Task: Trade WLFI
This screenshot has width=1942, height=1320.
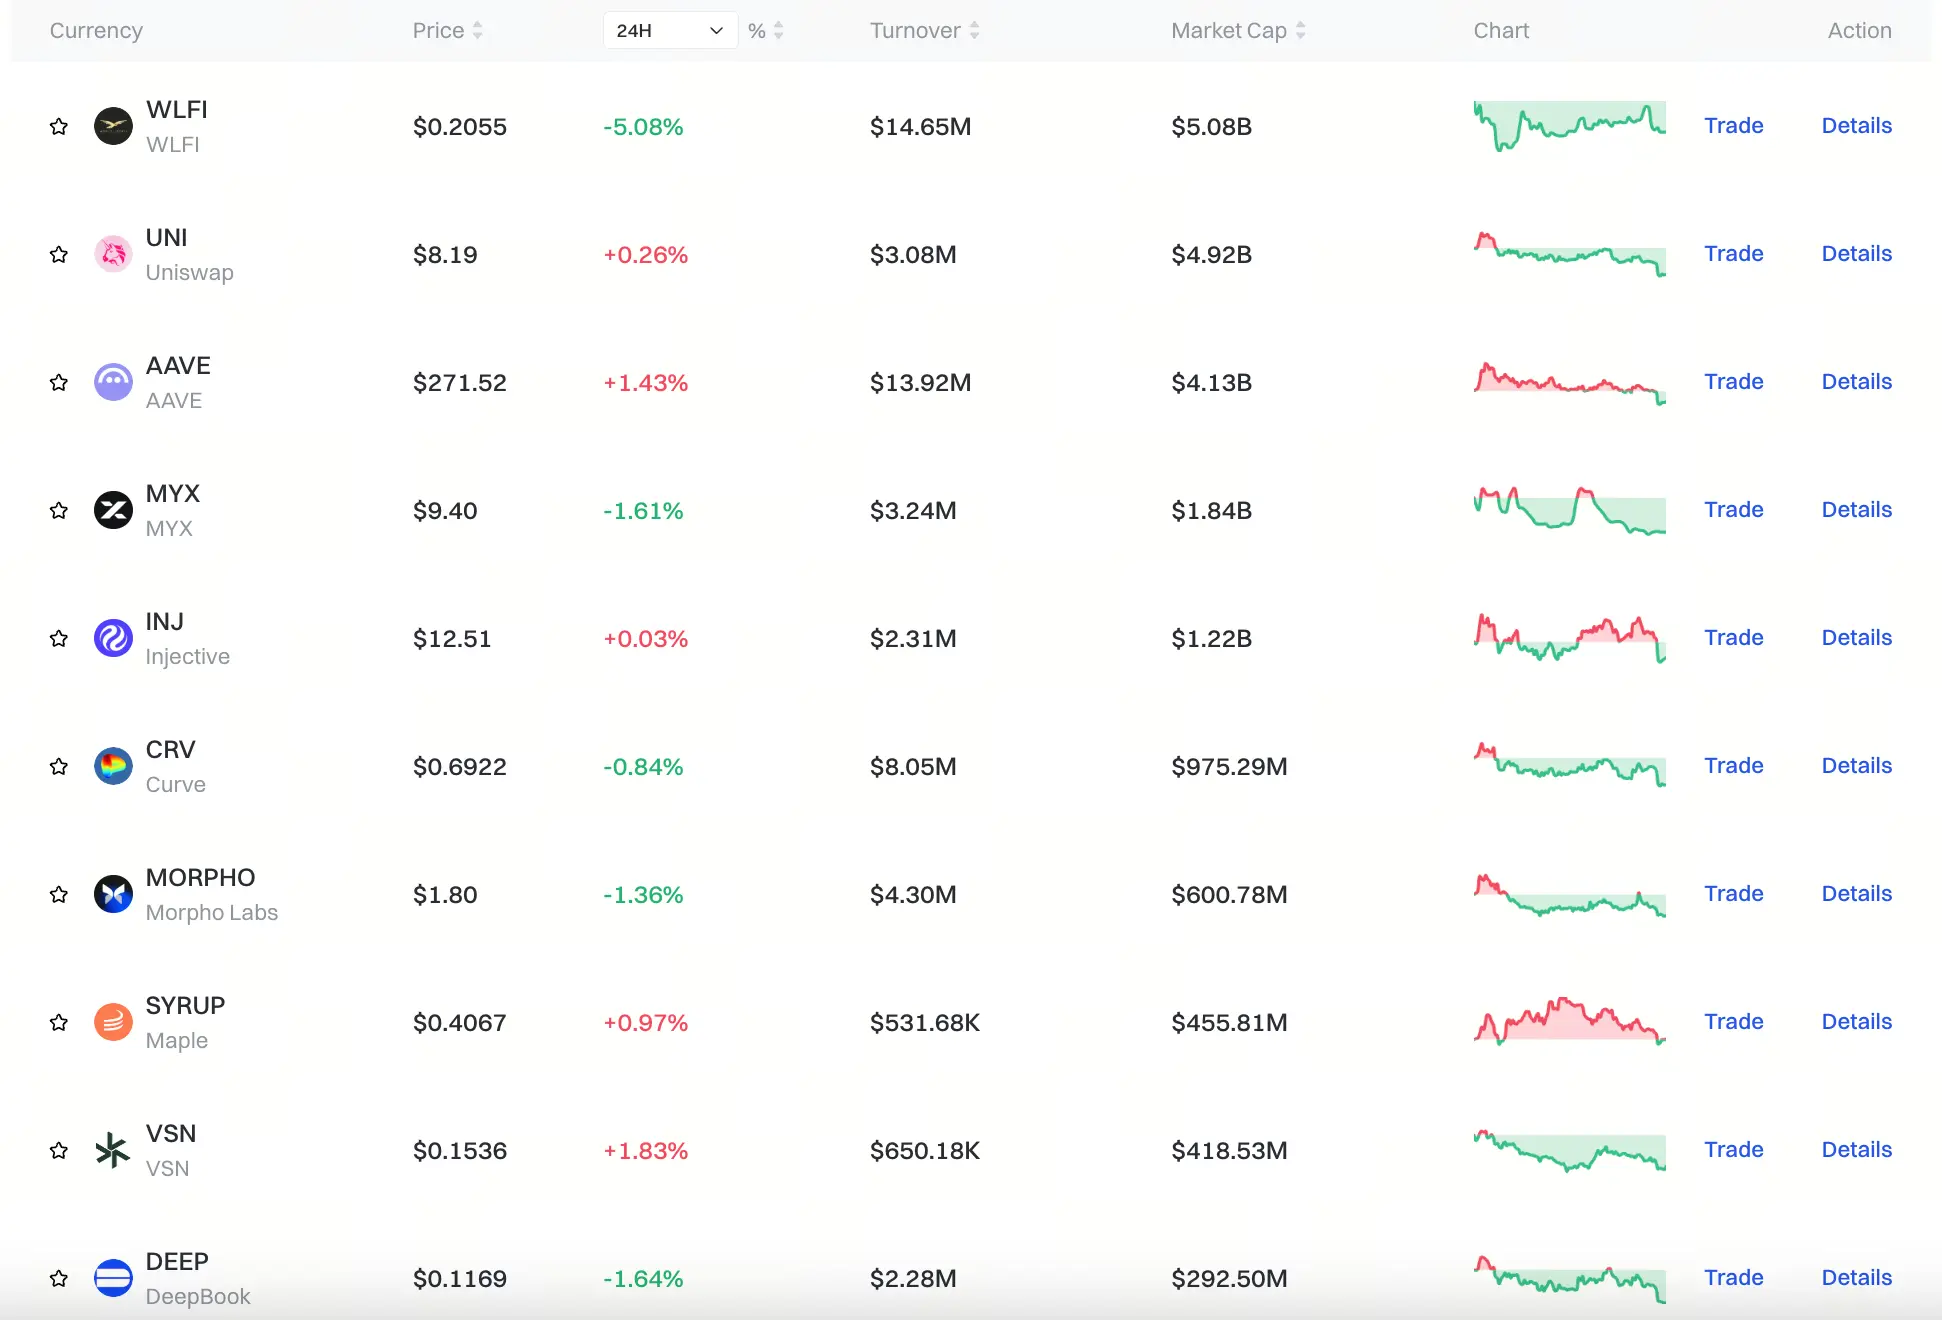Action: coord(1733,126)
